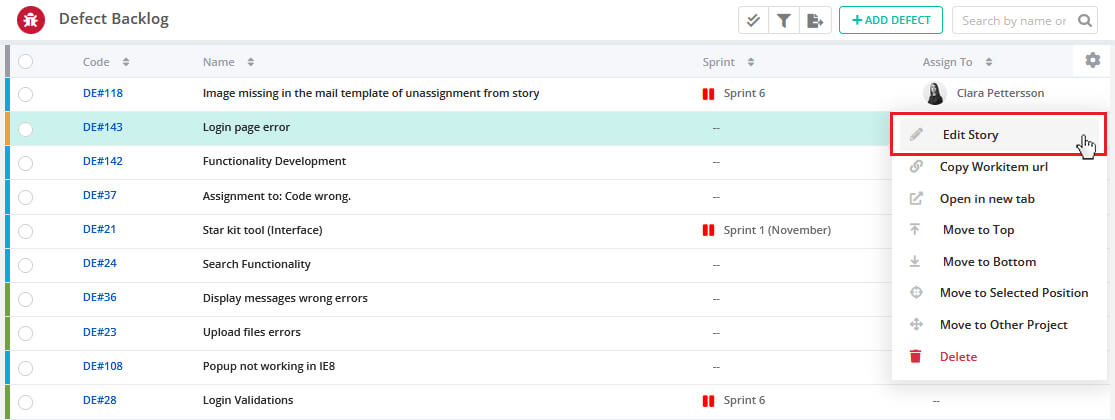This screenshot has height=420, width=1115.
Task: Click the red bug Defect Backlog icon
Action: click(31, 21)
